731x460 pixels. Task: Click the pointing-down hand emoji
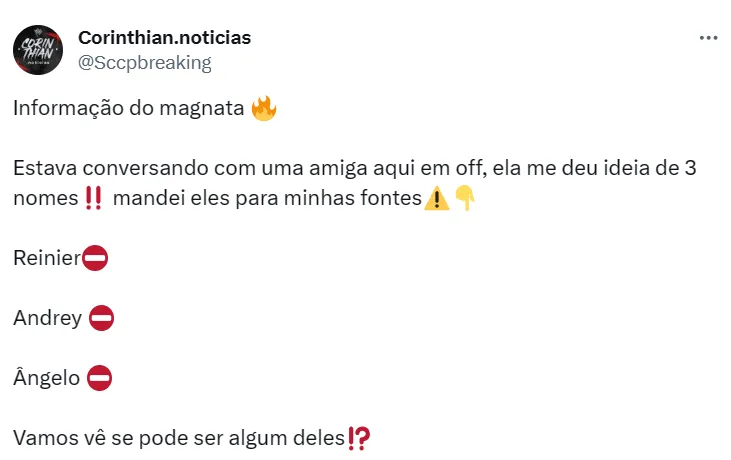[x=465, y=199]
